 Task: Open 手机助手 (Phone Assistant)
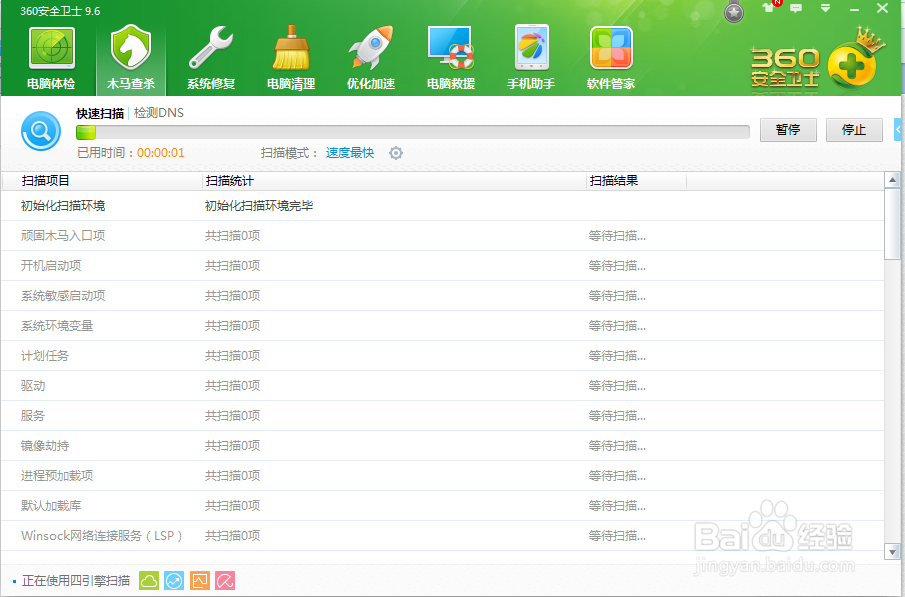(x=530, y=55)
